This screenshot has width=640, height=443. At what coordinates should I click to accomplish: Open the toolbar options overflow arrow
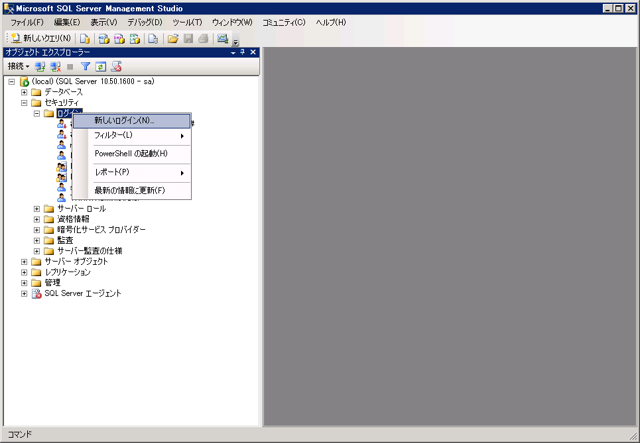[x=236, y=41]
